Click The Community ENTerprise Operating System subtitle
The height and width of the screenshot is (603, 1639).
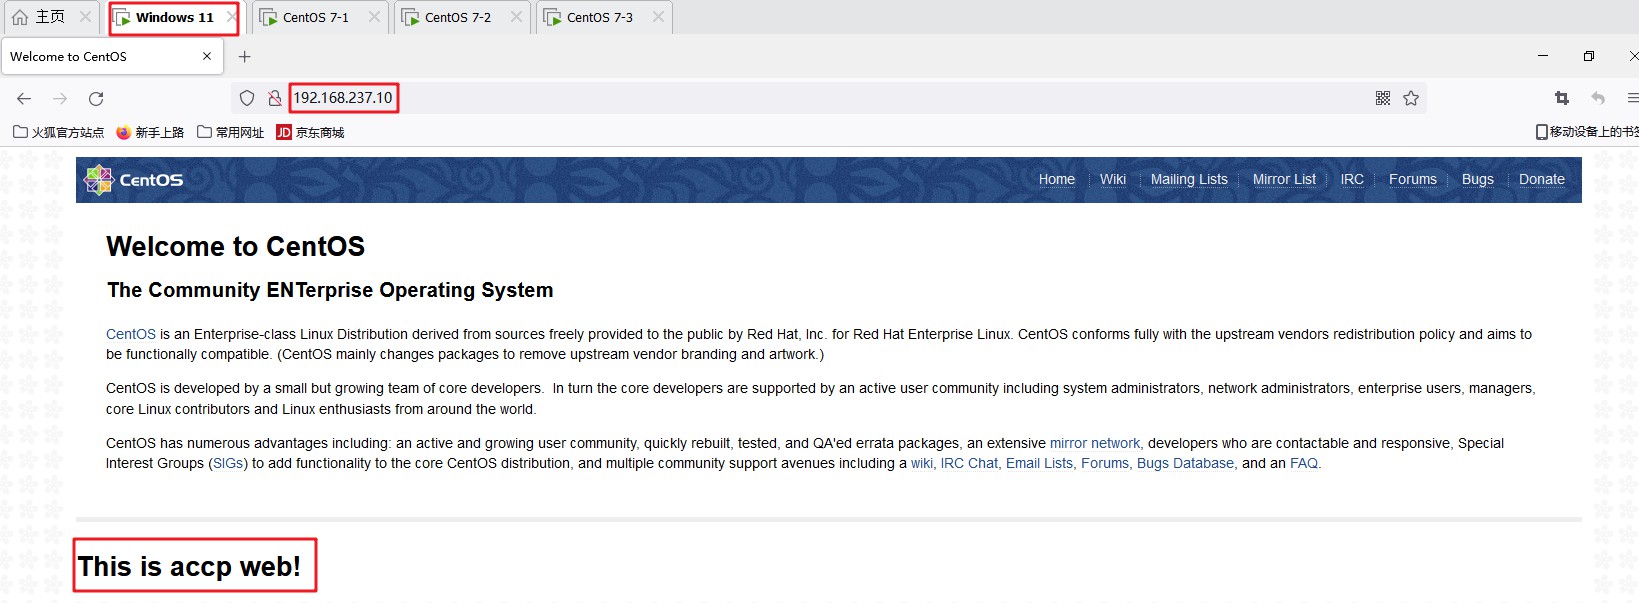pyautogui.click(x=330, y=290)
